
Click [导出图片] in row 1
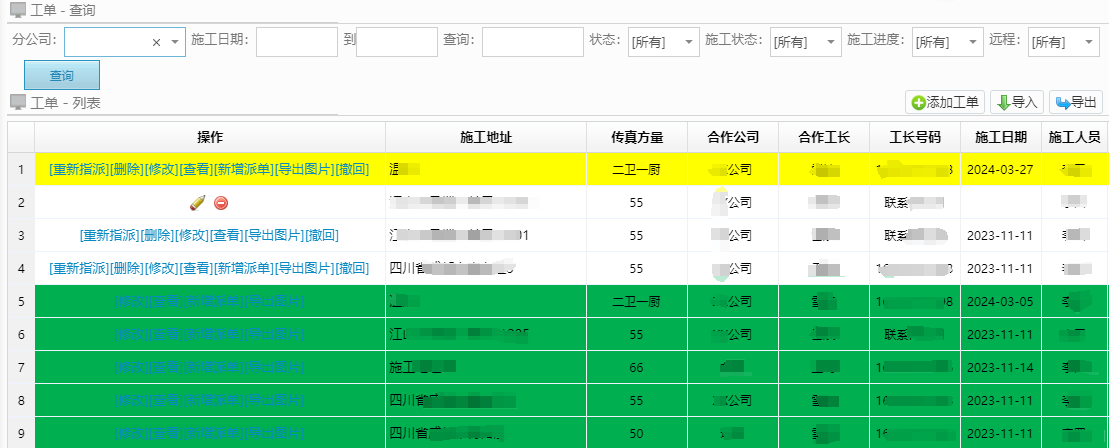[x=304, y=170]
